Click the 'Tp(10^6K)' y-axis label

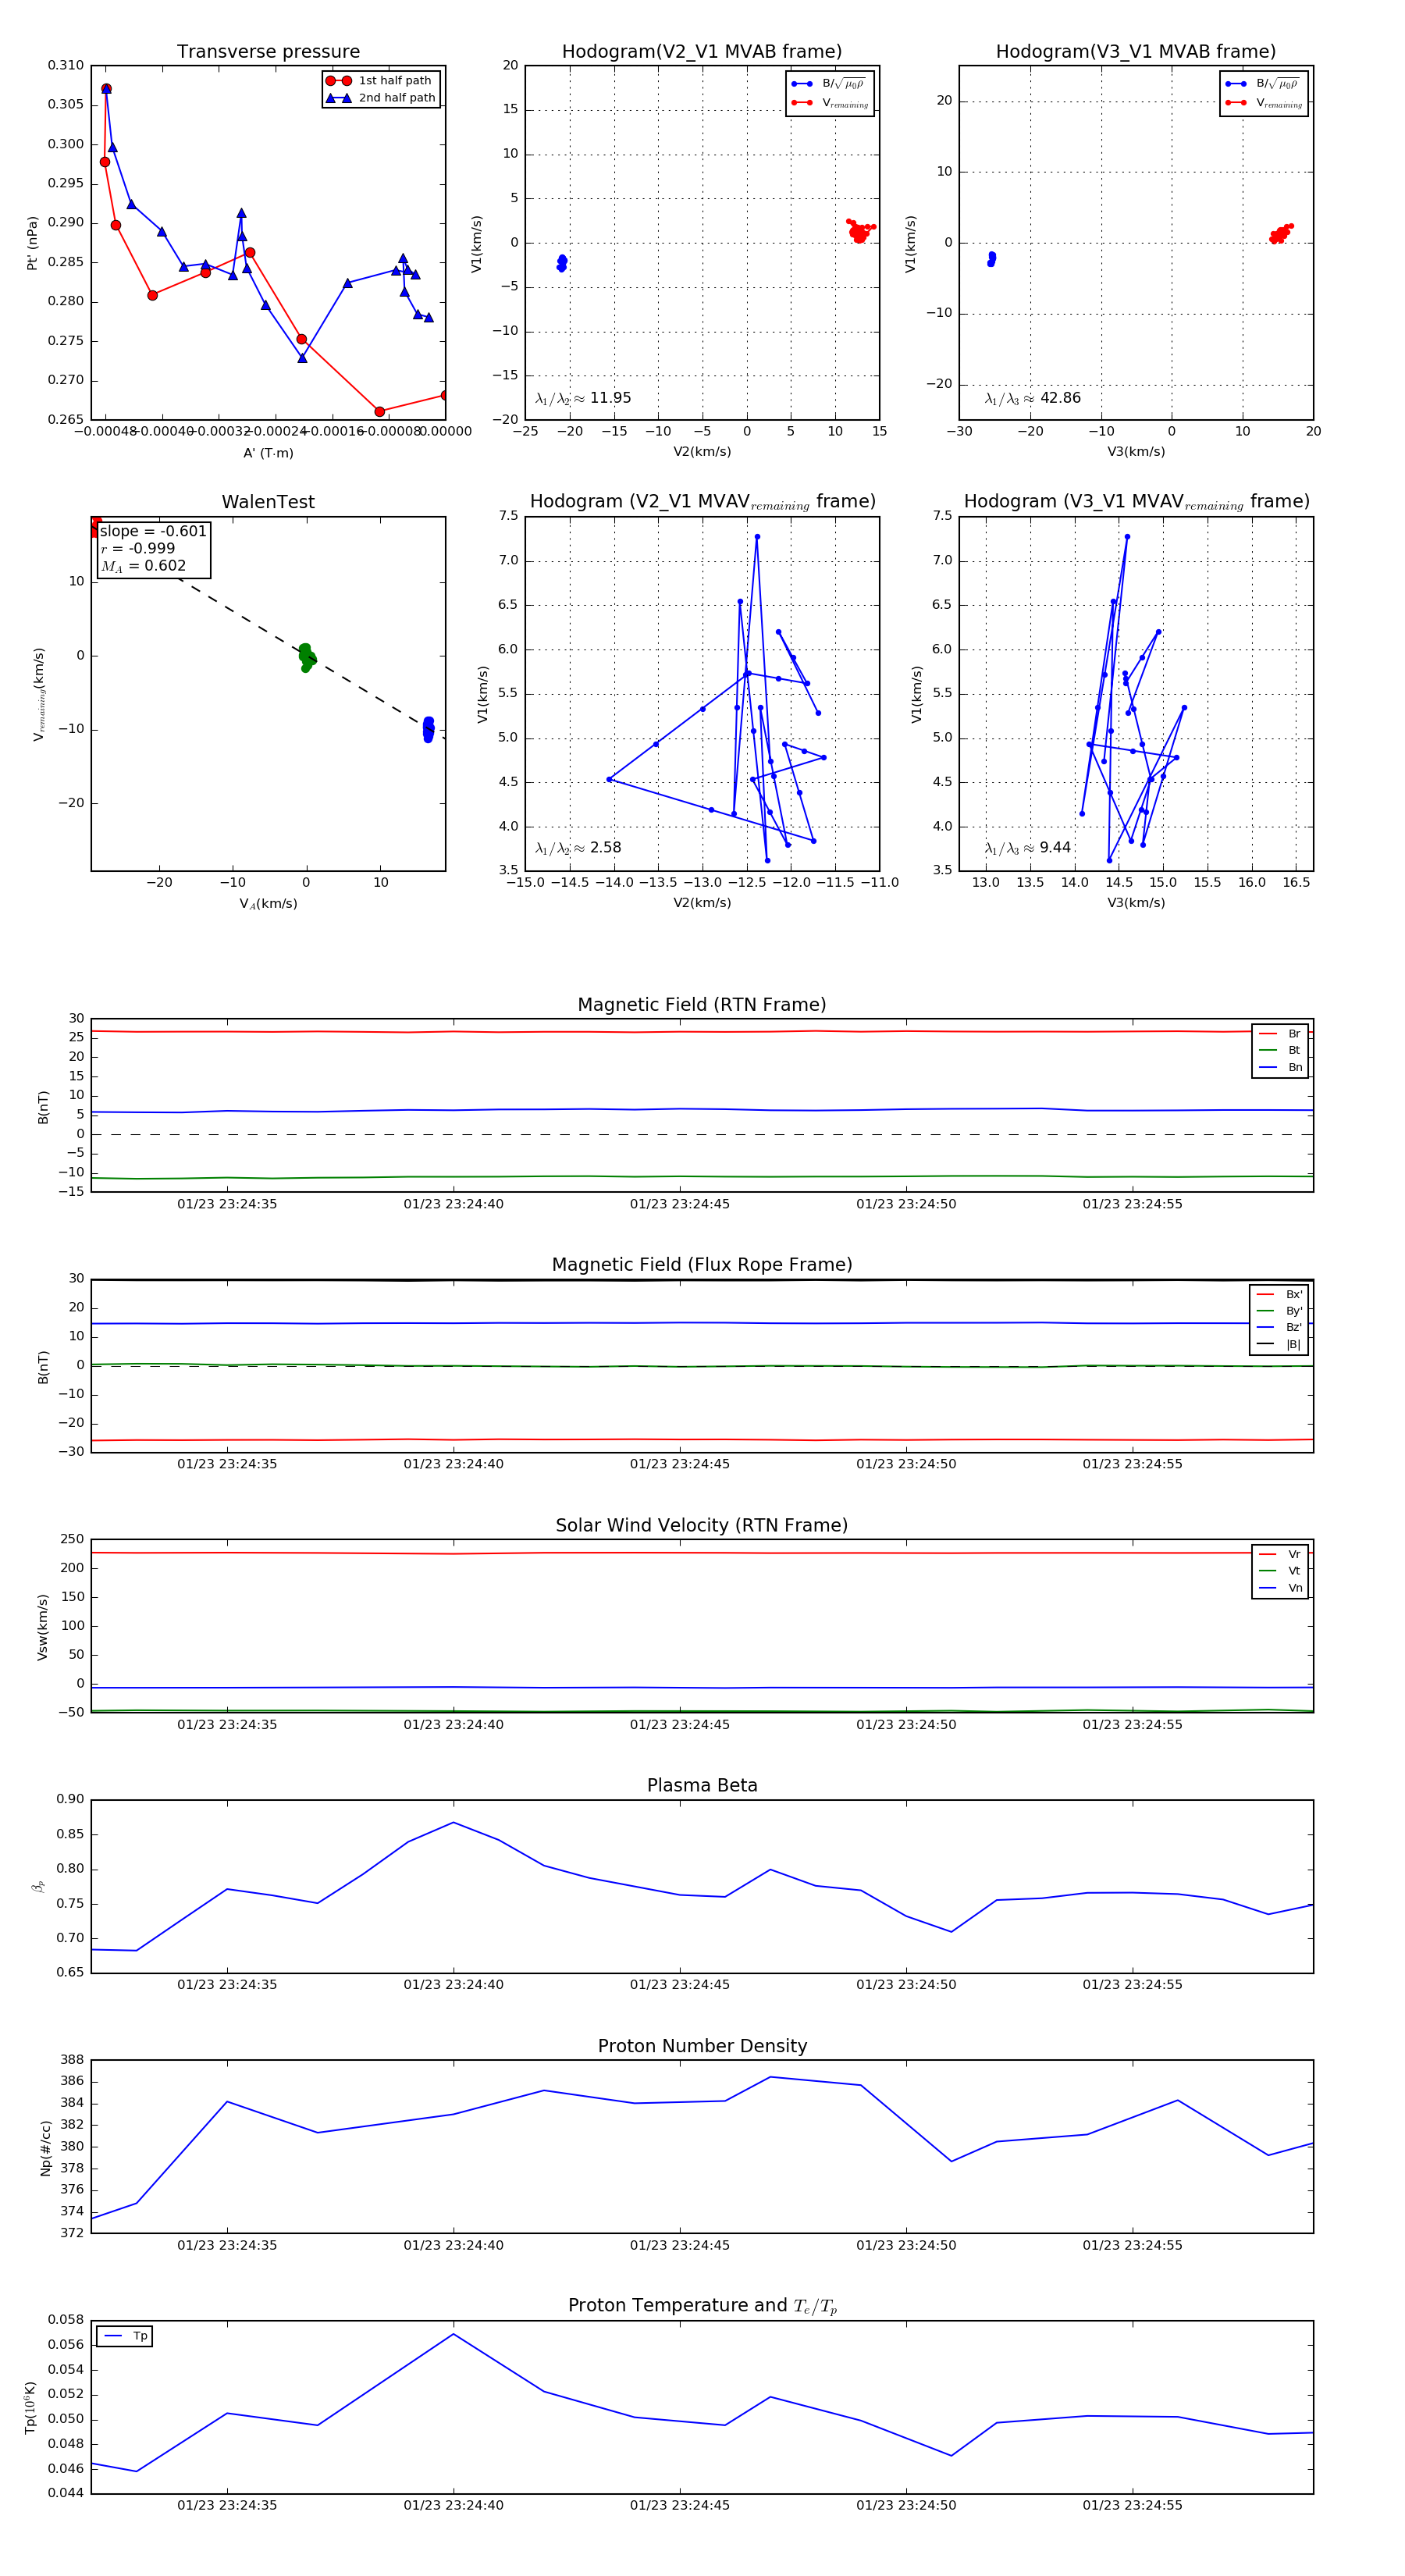pos(31,2407)
